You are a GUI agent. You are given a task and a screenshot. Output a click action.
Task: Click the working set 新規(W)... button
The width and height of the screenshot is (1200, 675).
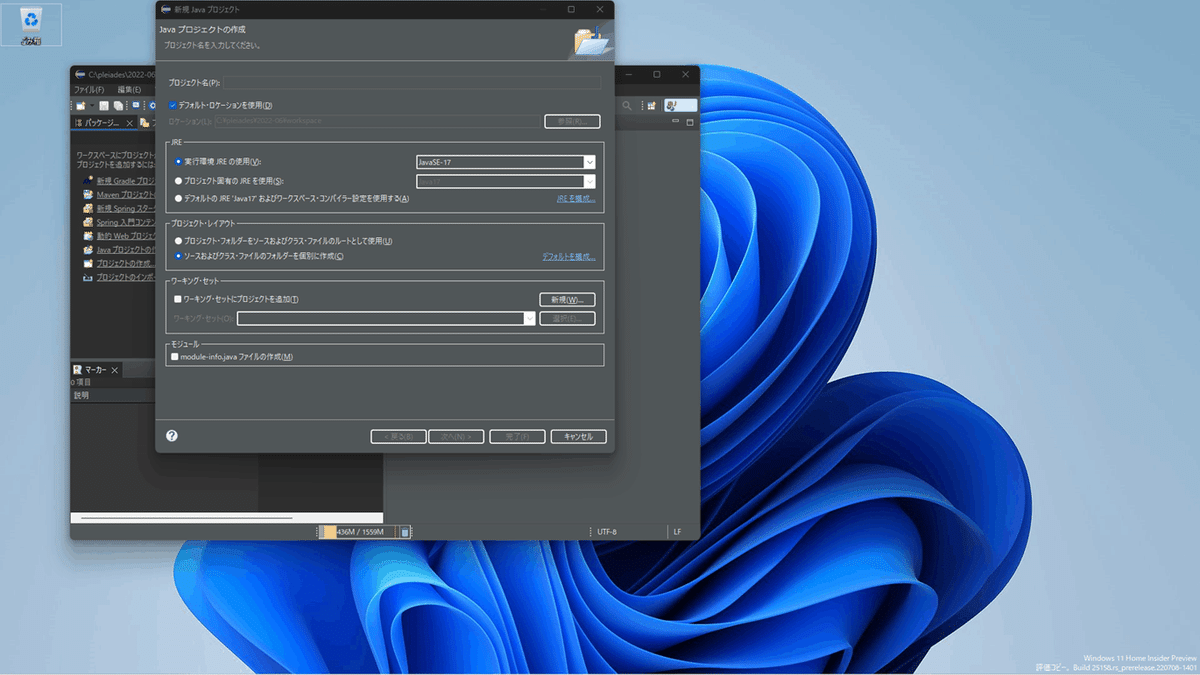click(x=568, y=299)
